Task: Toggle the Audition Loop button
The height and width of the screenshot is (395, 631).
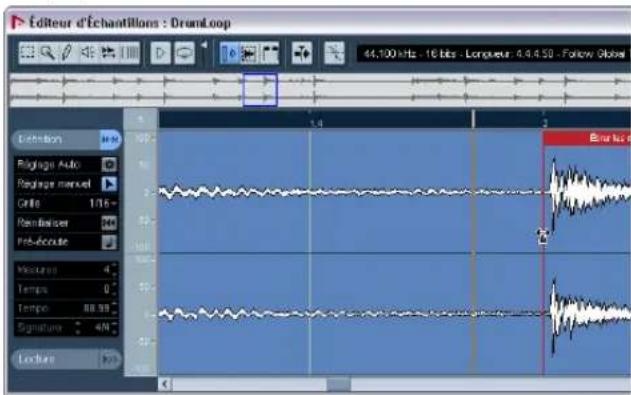Action: coord(185,53)
